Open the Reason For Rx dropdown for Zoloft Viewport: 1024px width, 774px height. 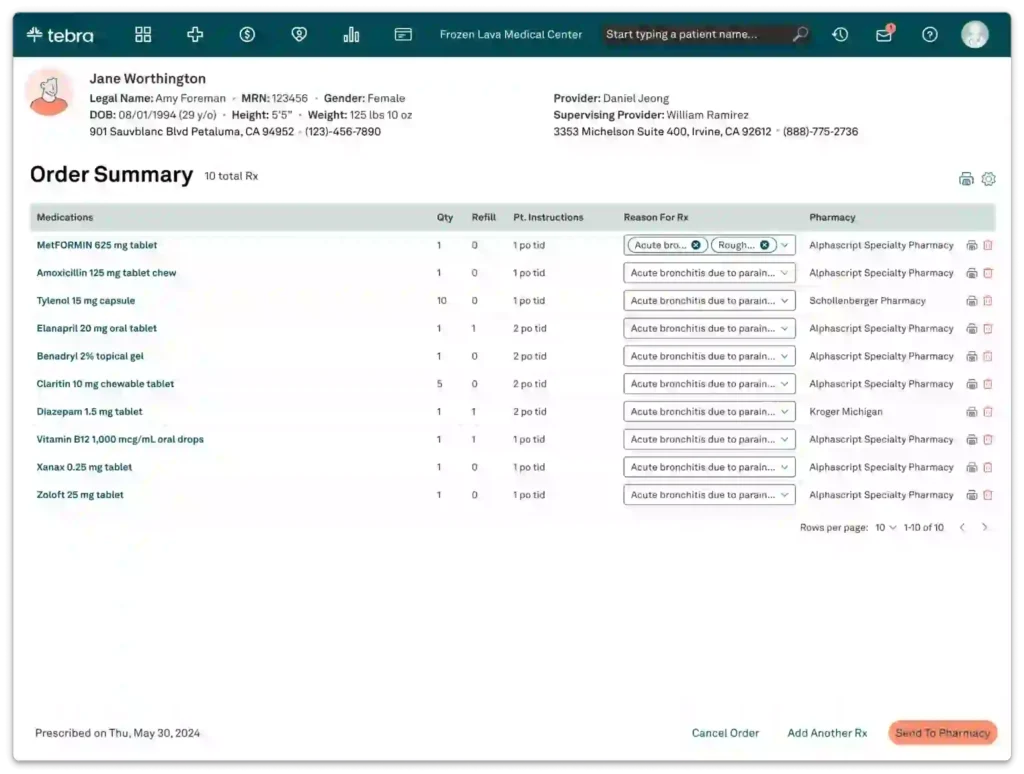(x=782, y=494)
